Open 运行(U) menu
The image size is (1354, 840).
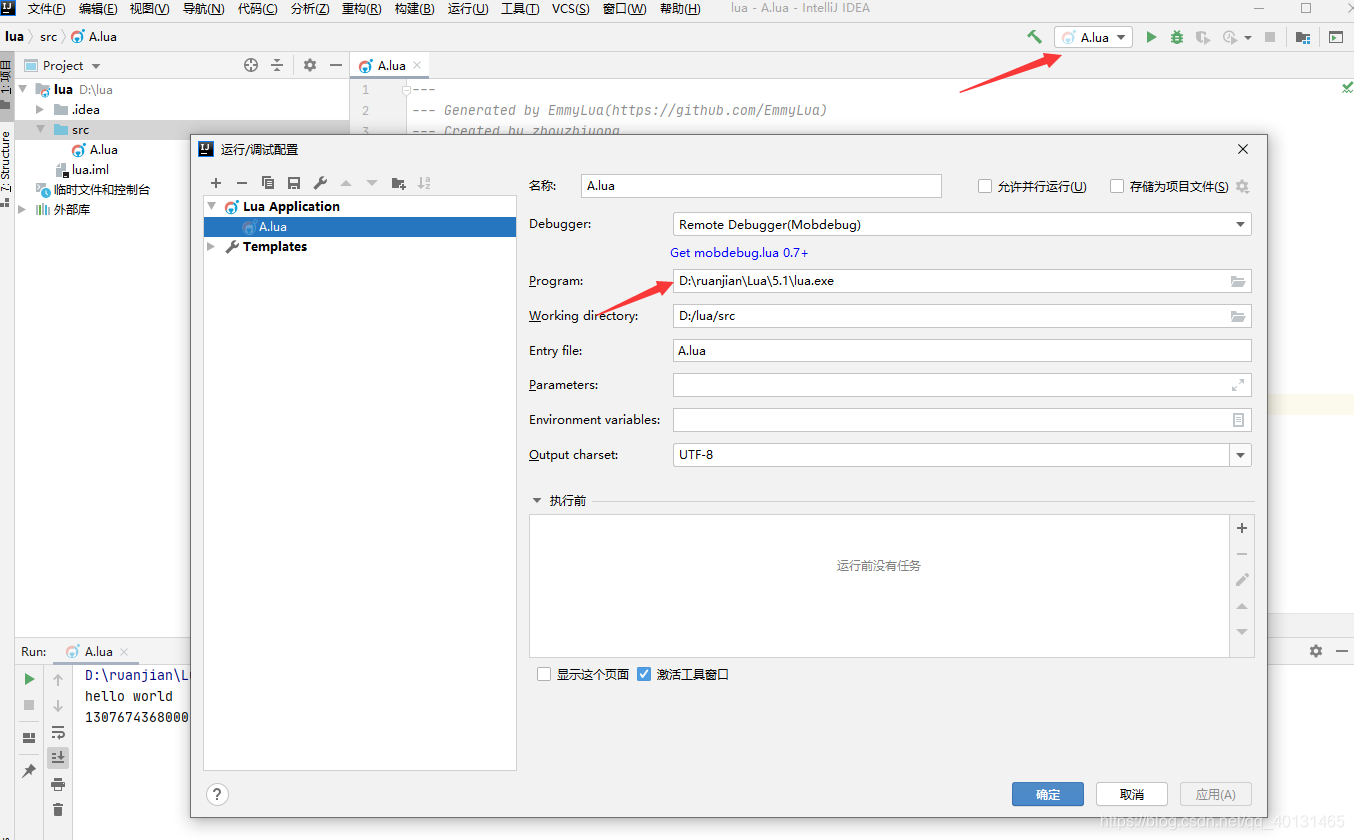click(x=468, y=9)
